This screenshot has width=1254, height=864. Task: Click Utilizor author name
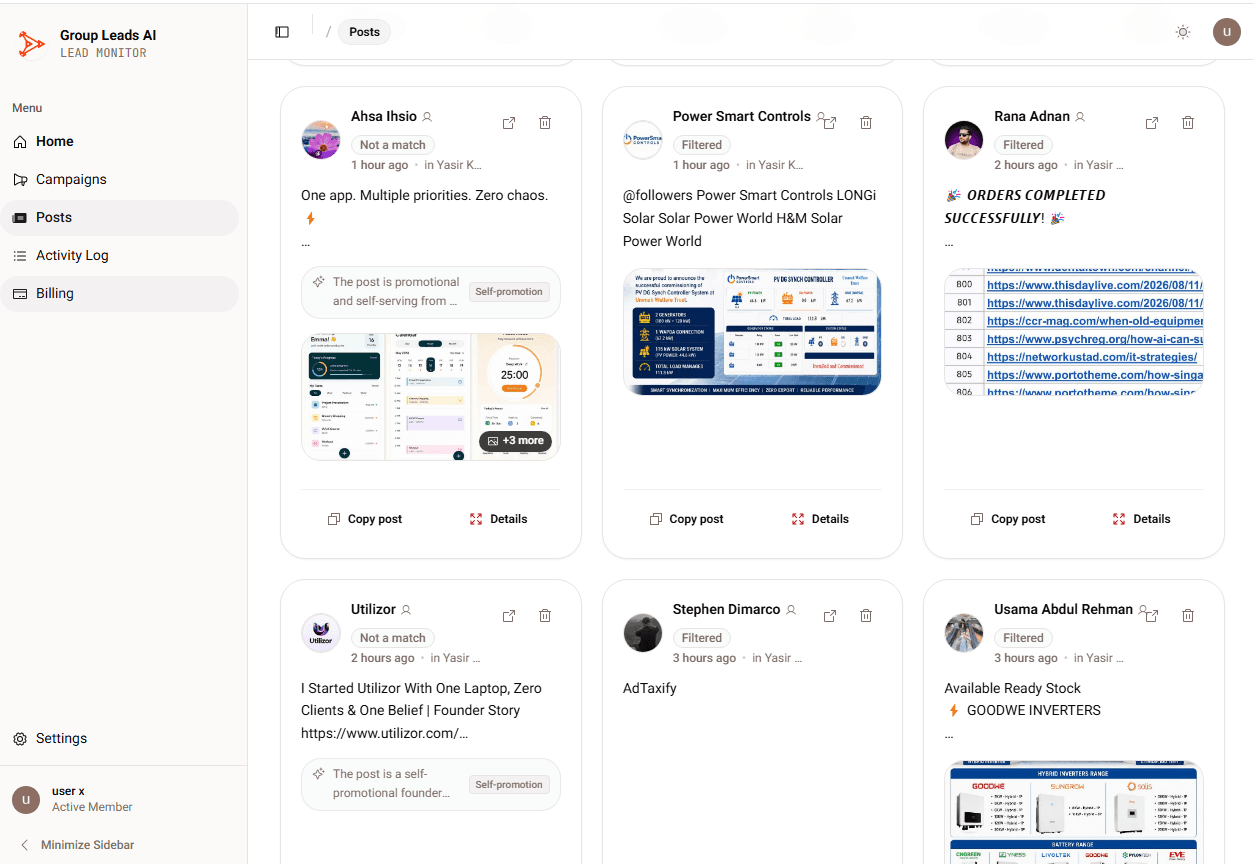374,610
